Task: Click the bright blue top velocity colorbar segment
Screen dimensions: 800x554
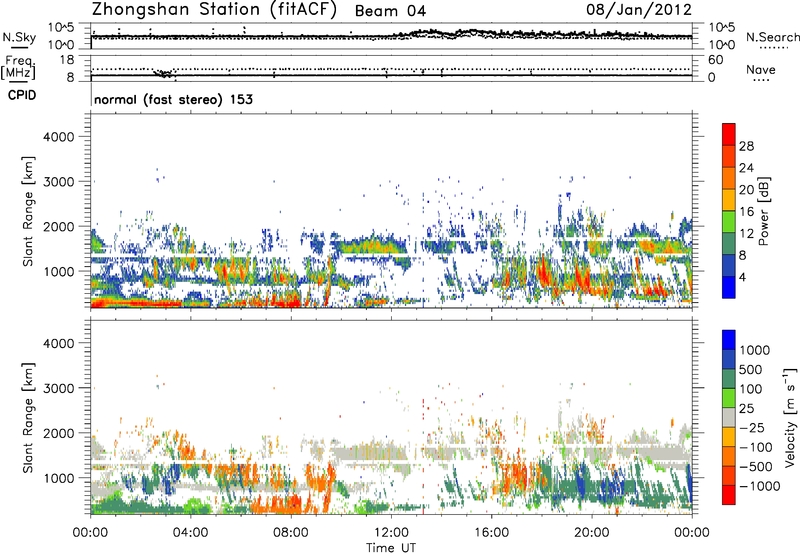Action: click(729, 340)
